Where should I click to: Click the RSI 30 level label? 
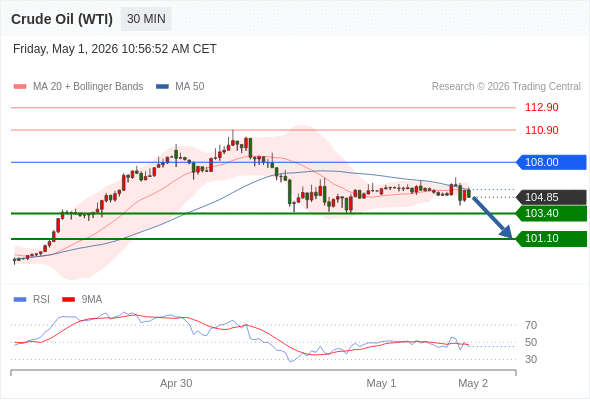(531, 359)
